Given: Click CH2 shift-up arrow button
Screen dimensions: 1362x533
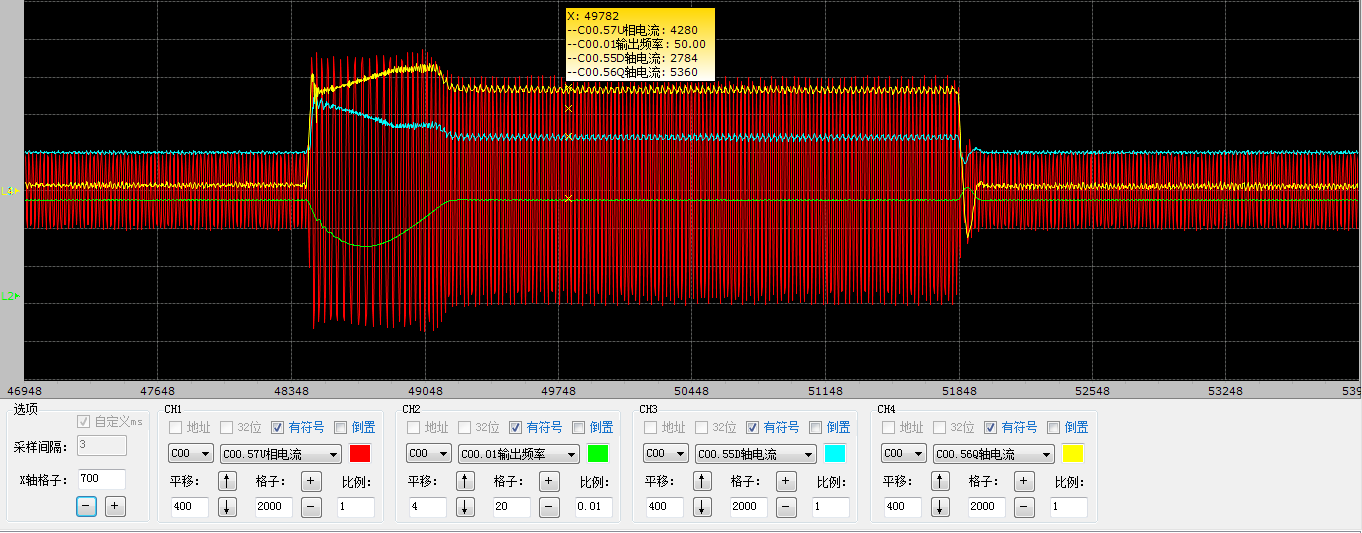Looking at the screenshot, I should [466, 481].
